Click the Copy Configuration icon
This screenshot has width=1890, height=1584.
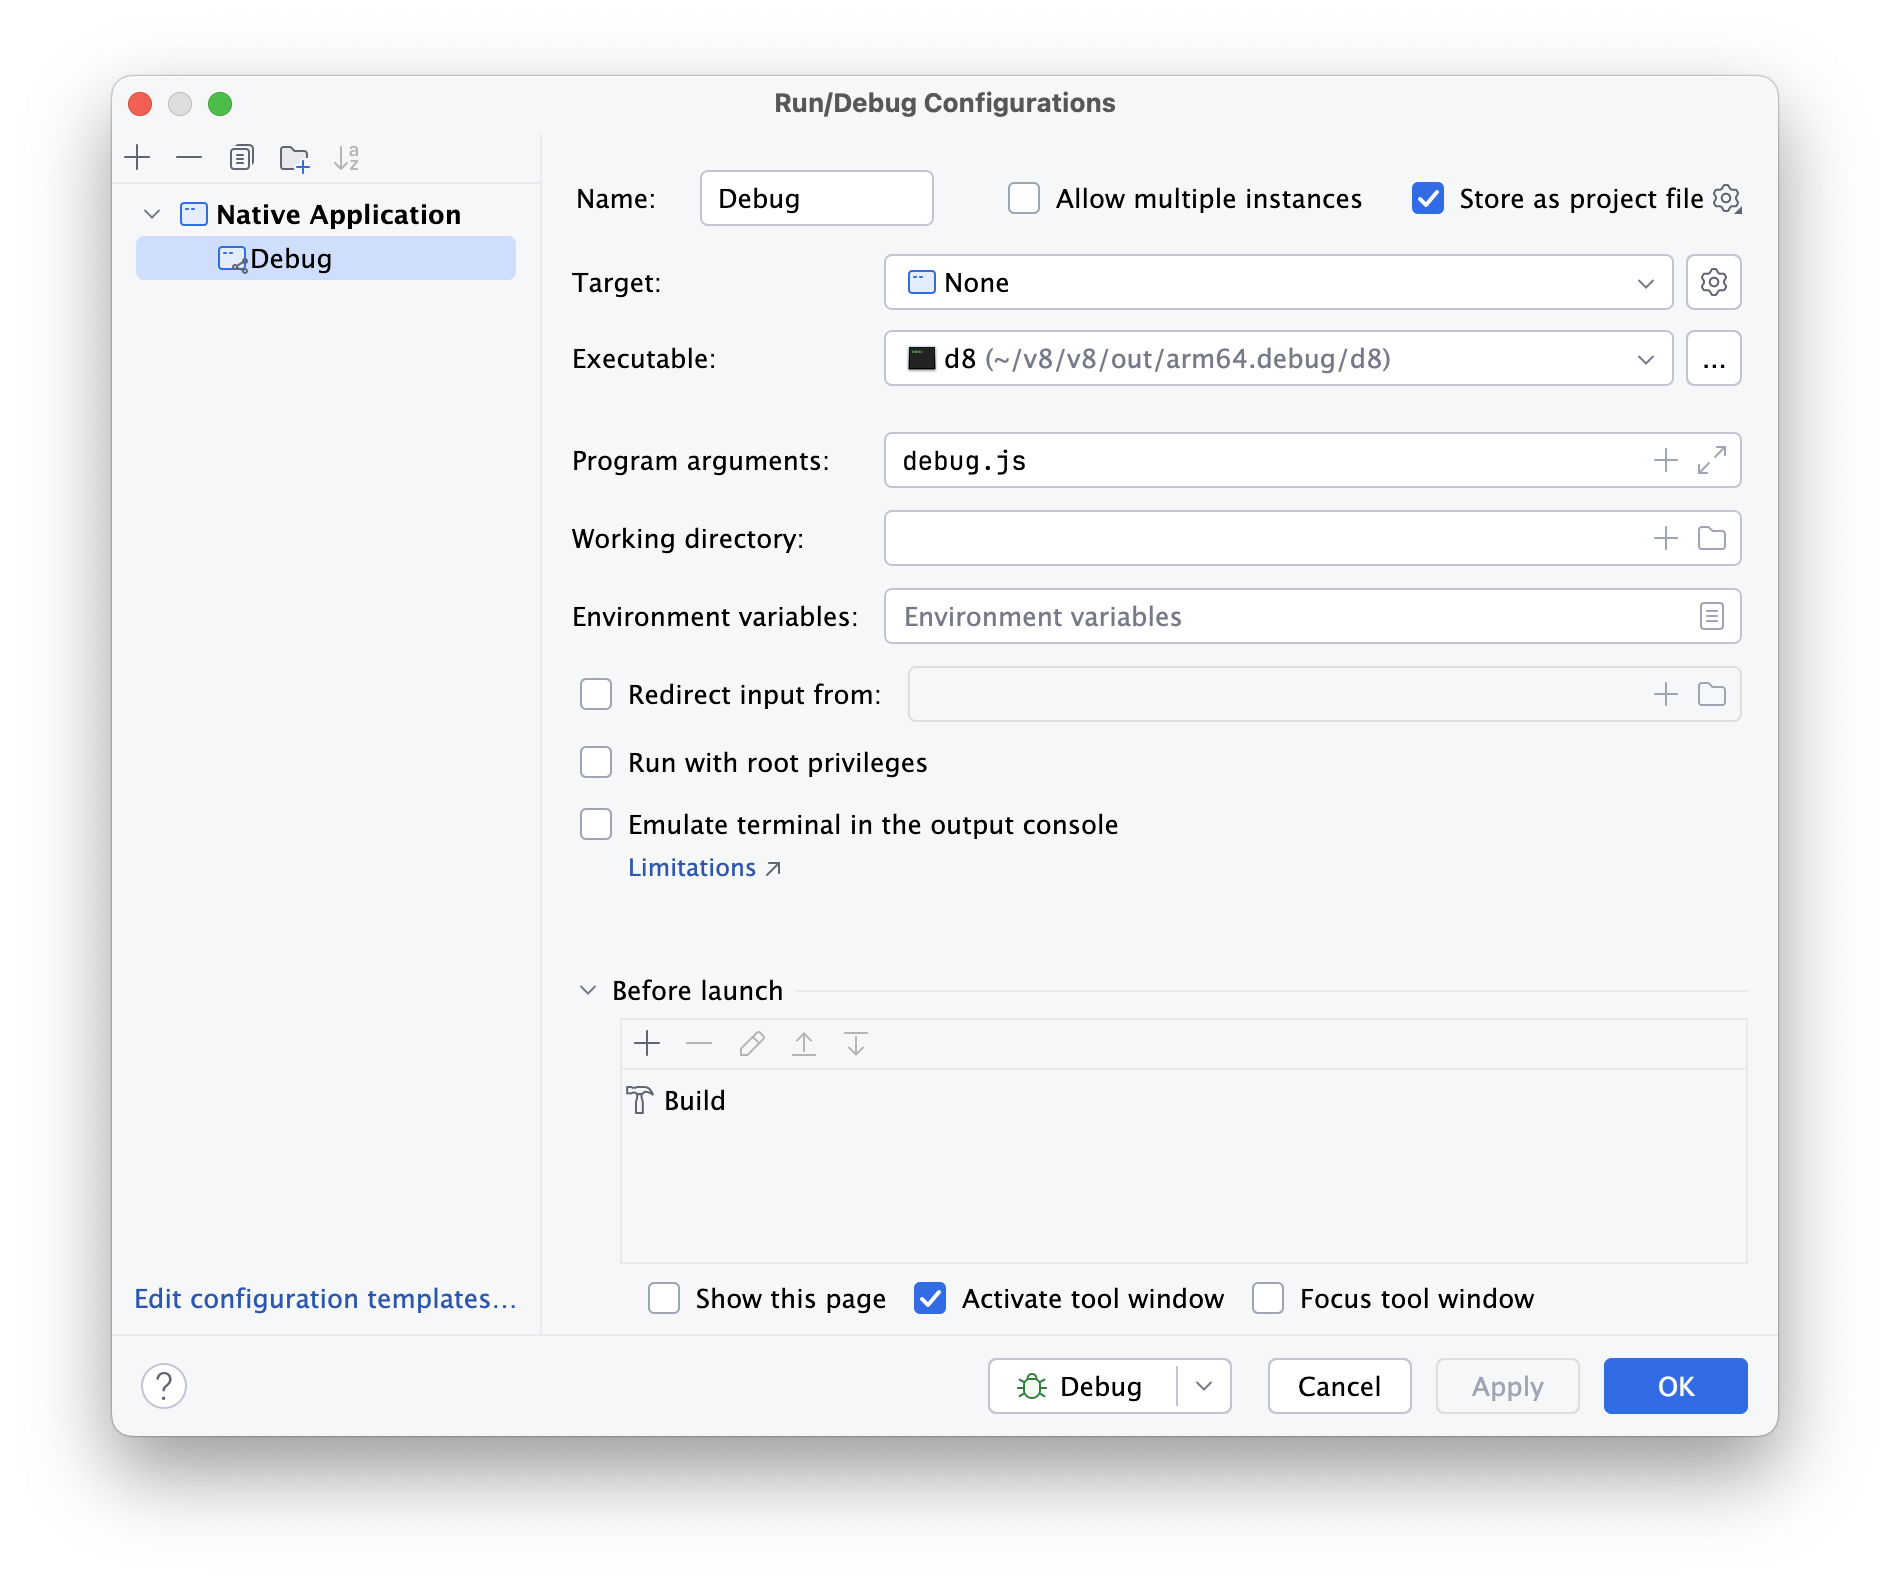(x=241, y=158)
